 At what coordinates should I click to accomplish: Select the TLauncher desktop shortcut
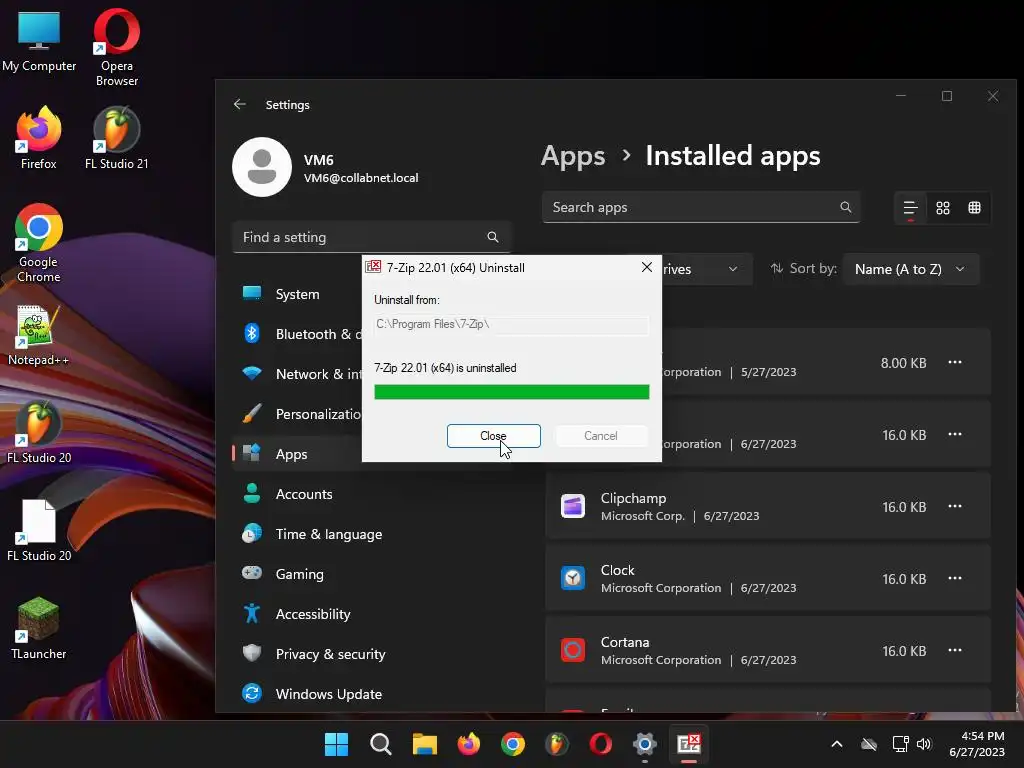coord(39,628)
